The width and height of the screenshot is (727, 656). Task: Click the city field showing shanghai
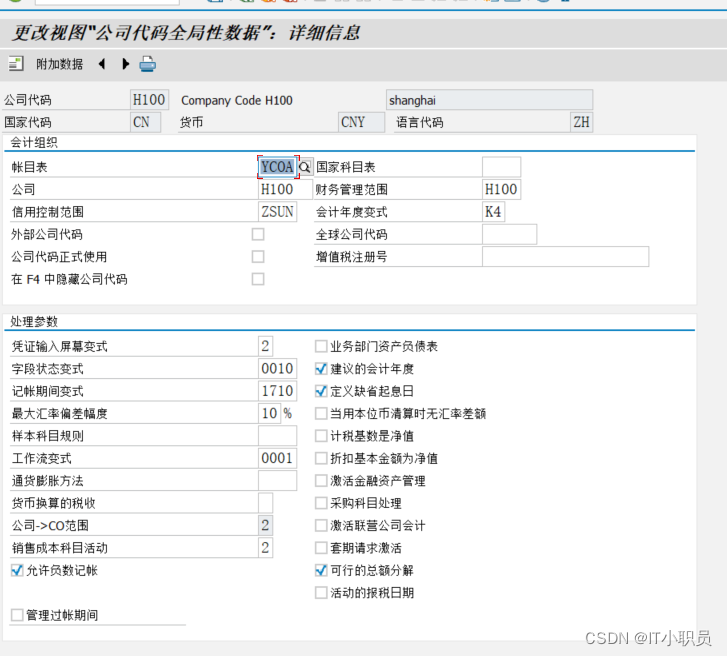pyautogui.click(x=489, y=100)
